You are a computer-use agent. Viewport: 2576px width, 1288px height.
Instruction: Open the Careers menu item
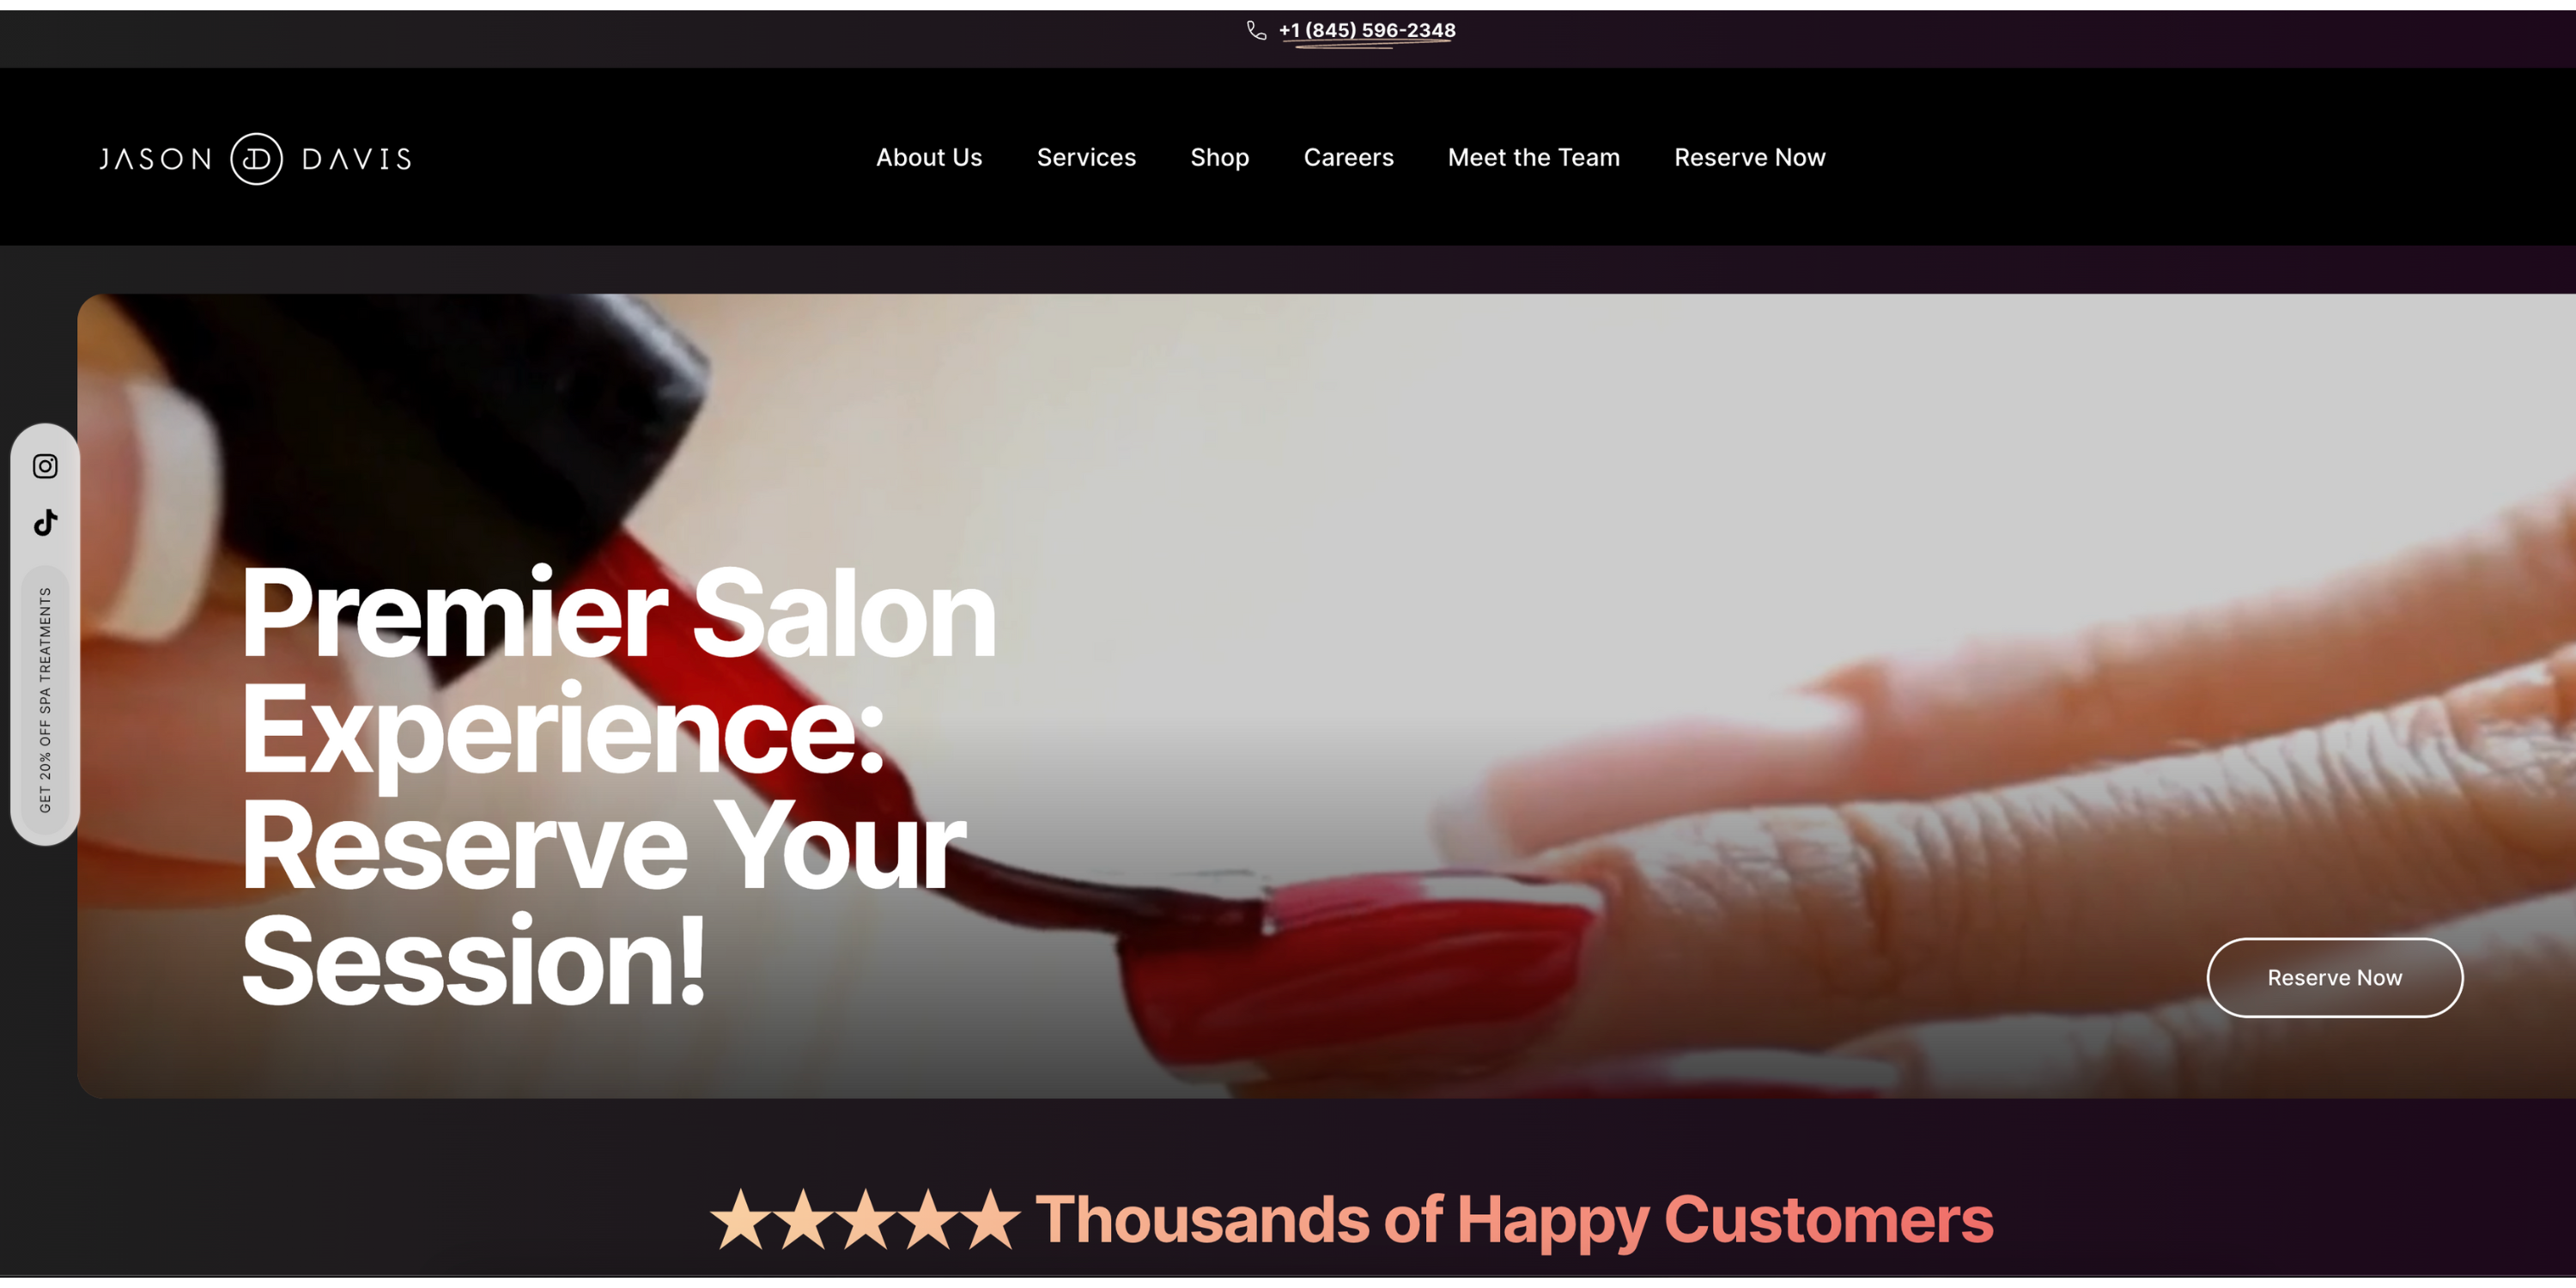(x=1348, y=157)
